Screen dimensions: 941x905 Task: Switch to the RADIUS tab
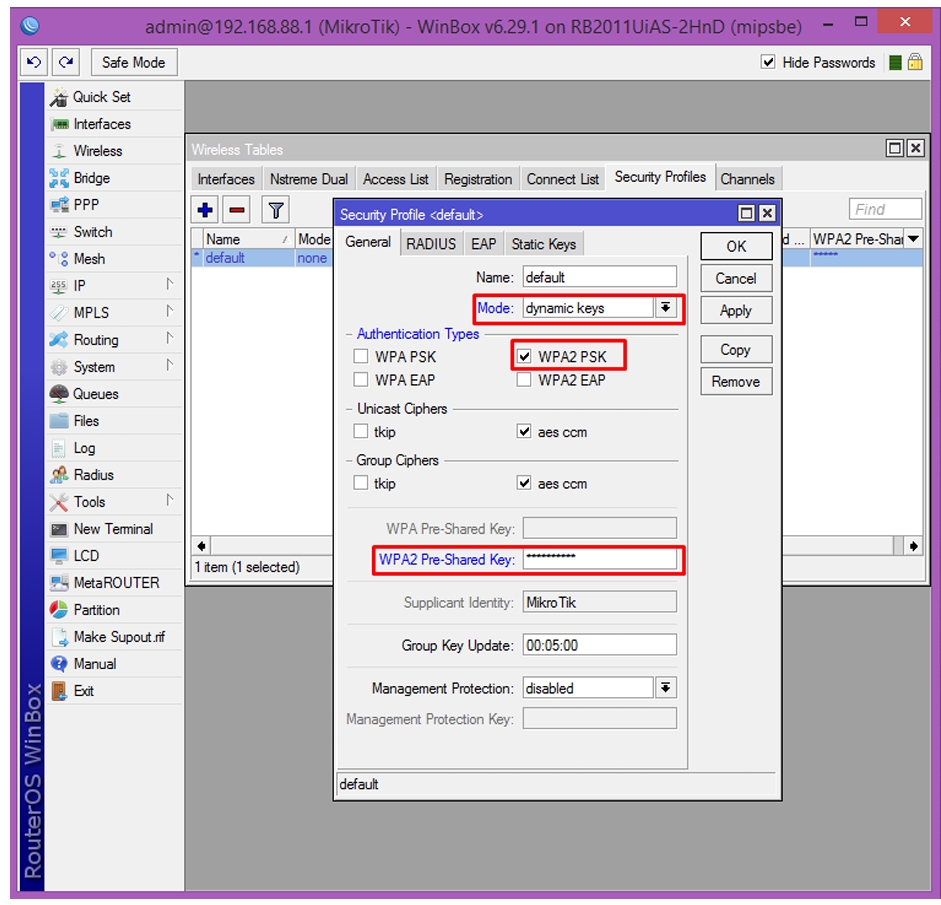coord(431,244)
